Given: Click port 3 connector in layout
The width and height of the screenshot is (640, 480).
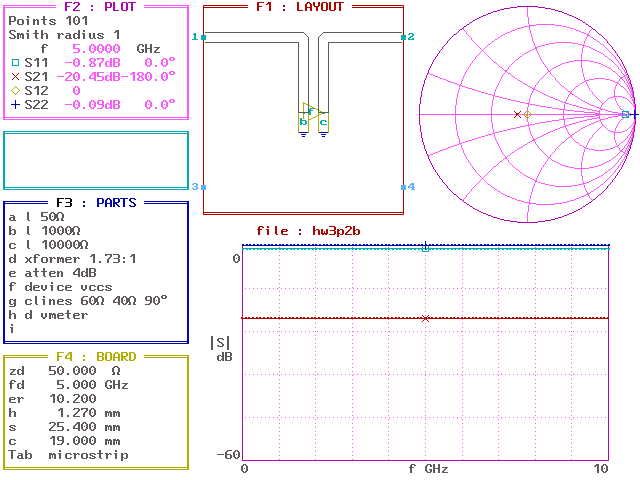Looking at the screenshot, I should pyautogui.click(x=203, y=187).
